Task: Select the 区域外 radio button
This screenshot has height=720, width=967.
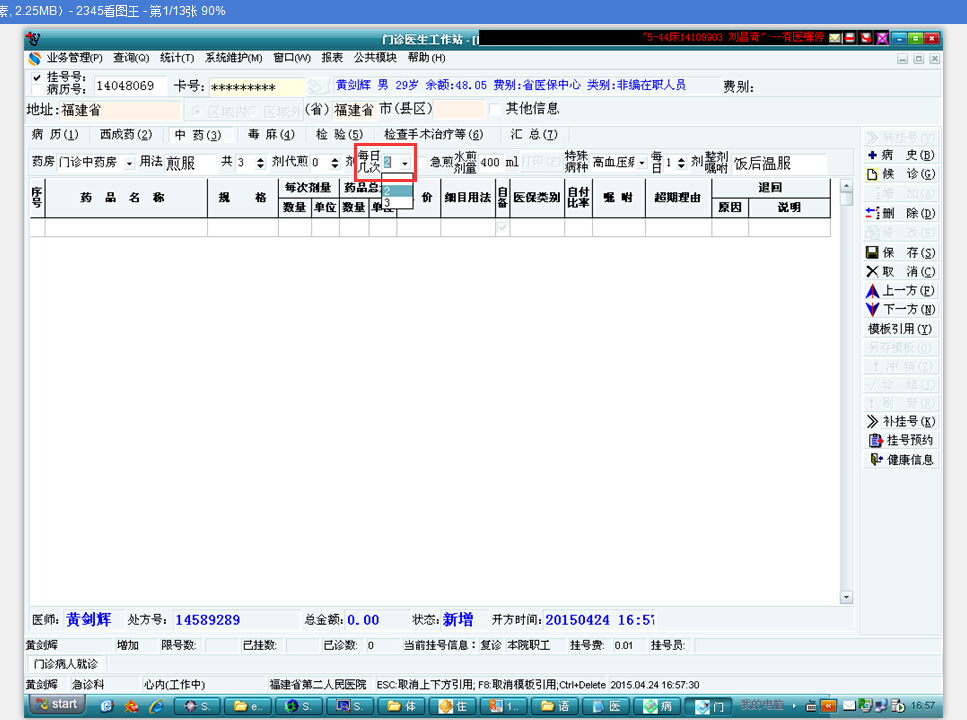Action: (252, 112)
